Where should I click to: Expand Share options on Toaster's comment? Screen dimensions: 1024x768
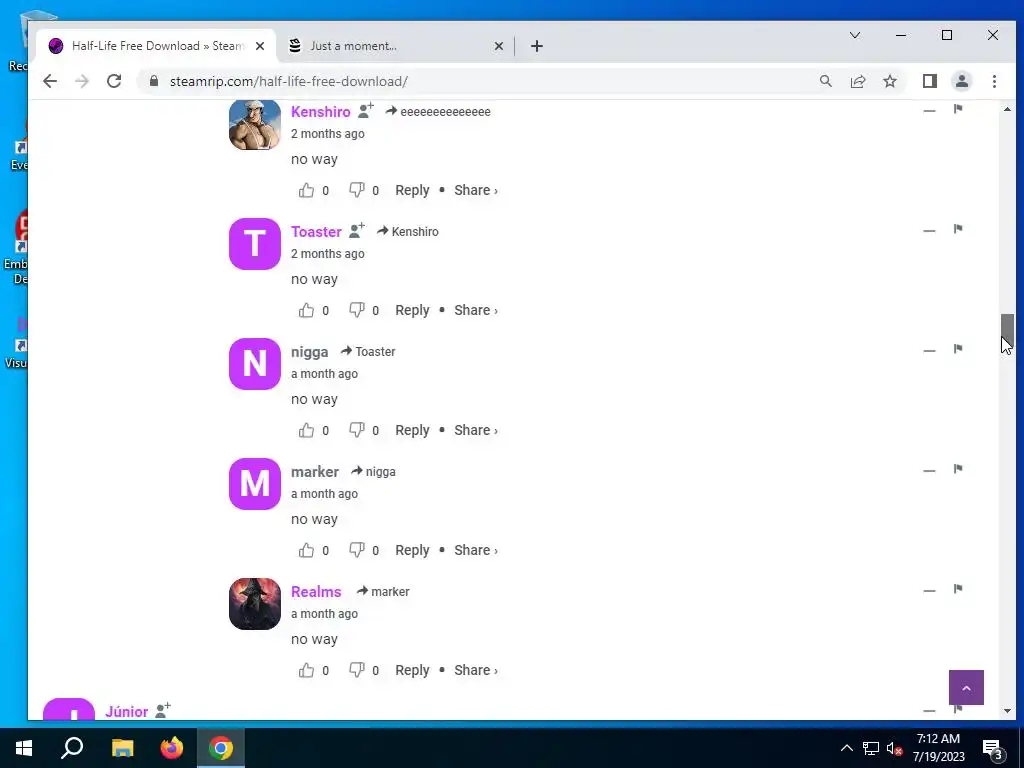point(475,310)
